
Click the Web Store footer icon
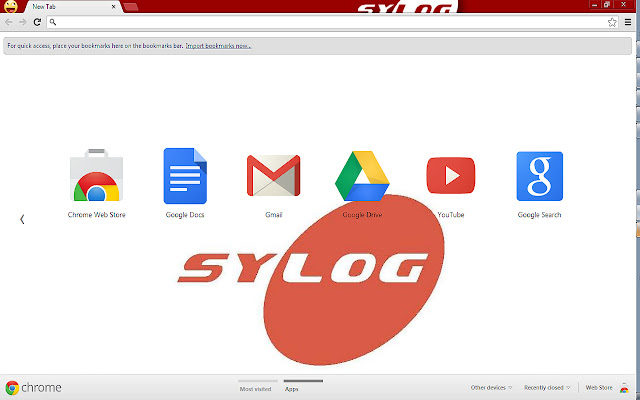coord(624,388)
